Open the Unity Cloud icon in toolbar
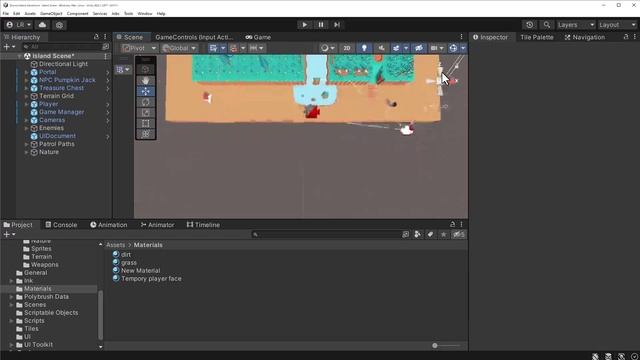This screenshot has height=360, width=640. [42, 25]
